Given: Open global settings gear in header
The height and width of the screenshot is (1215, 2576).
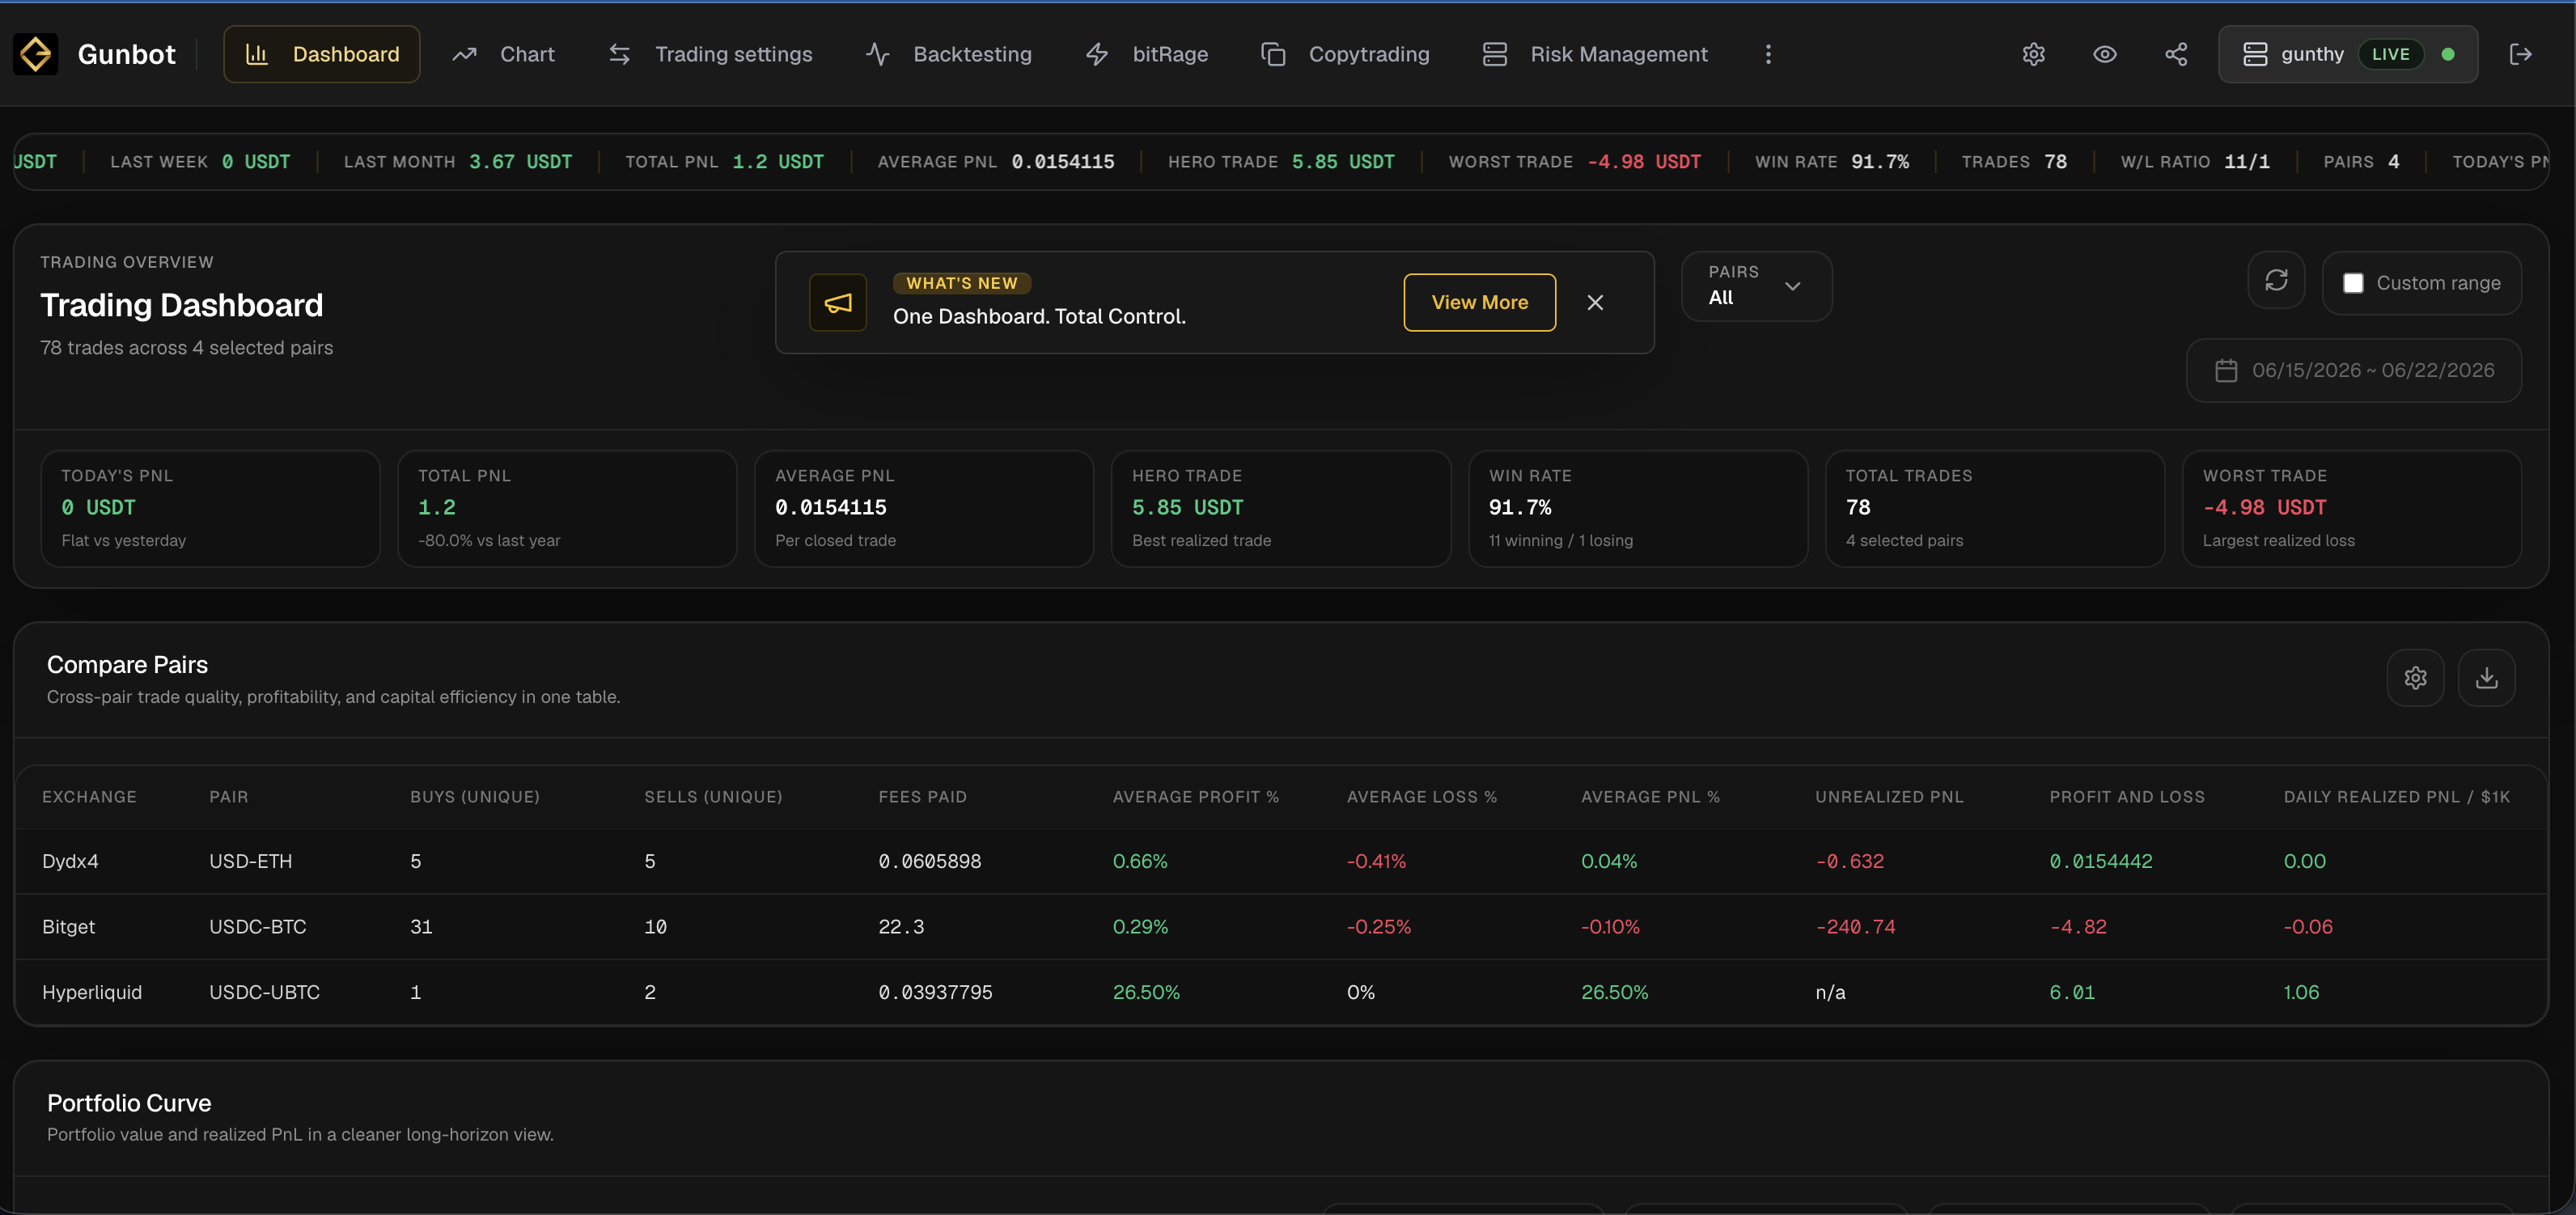Looking at the screenshot, I should (2034, 54).
